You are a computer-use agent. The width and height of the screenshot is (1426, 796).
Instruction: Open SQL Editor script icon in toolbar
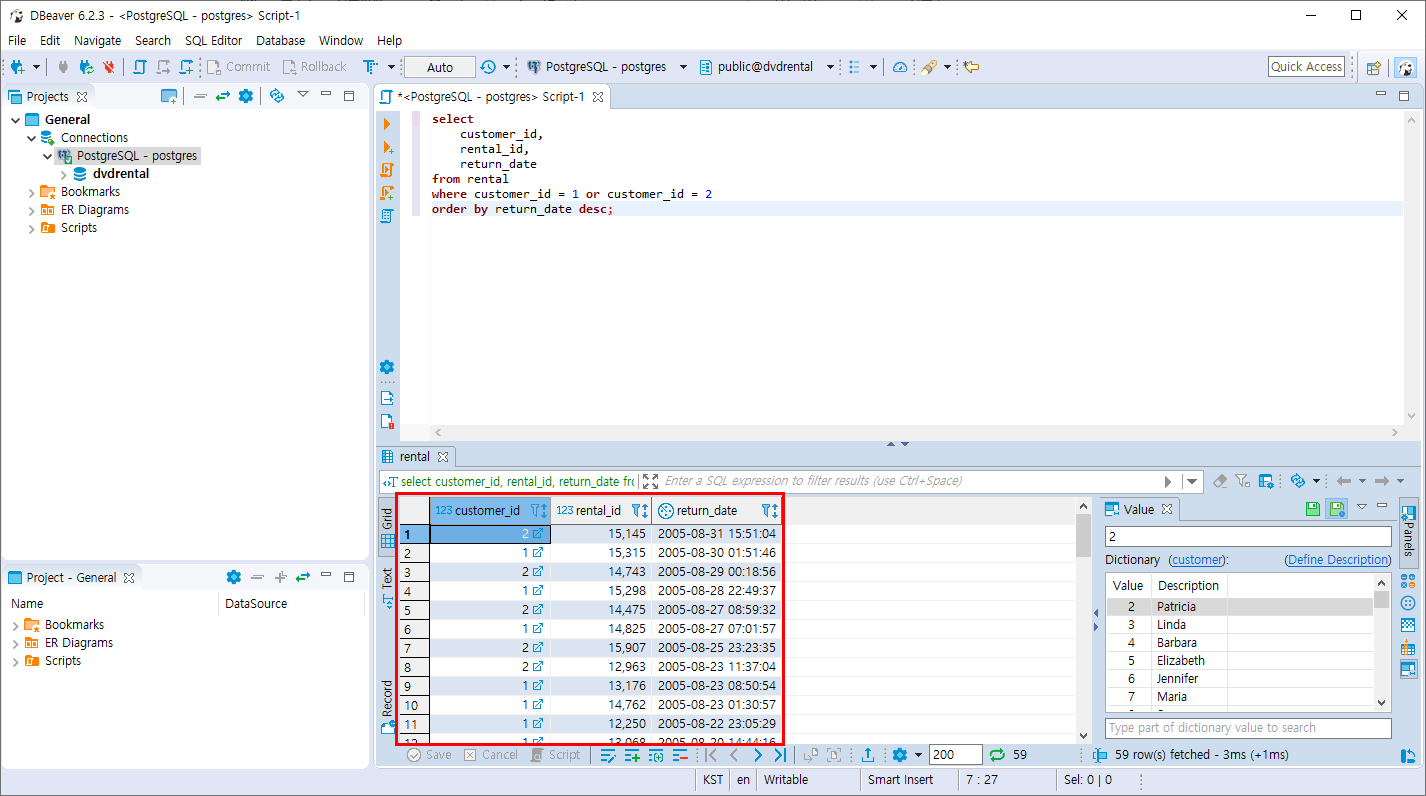(x=139, y=67)
